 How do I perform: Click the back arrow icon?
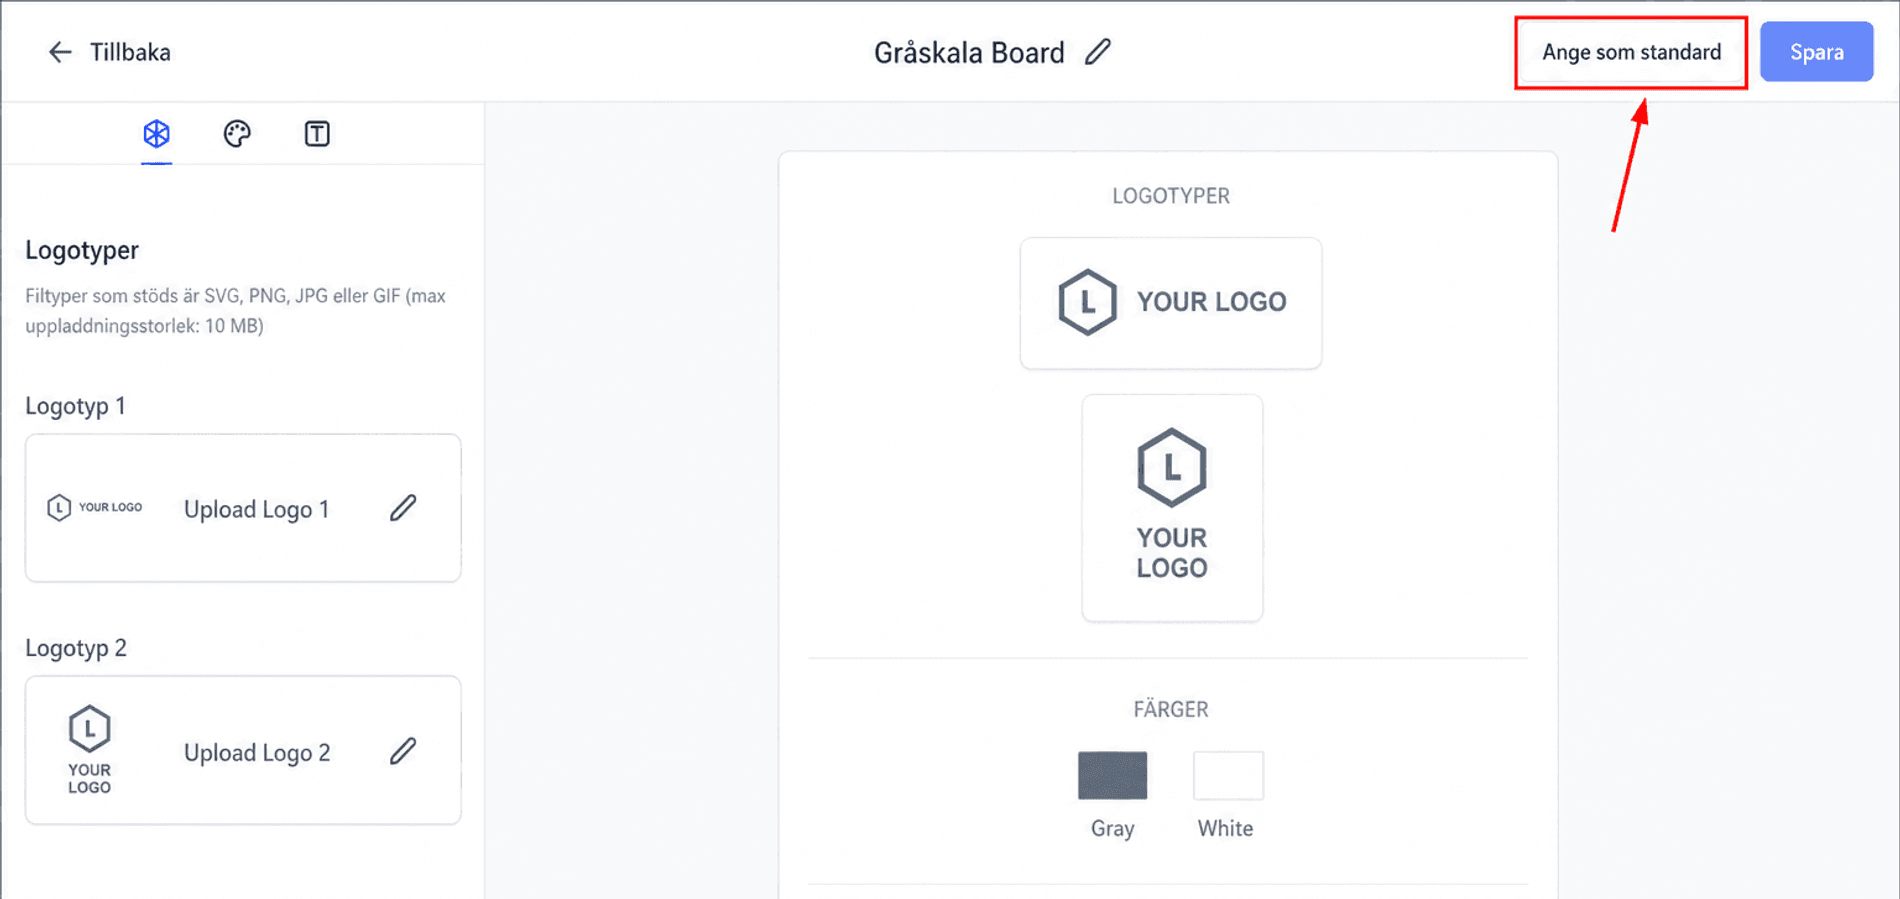pos(60,52)
